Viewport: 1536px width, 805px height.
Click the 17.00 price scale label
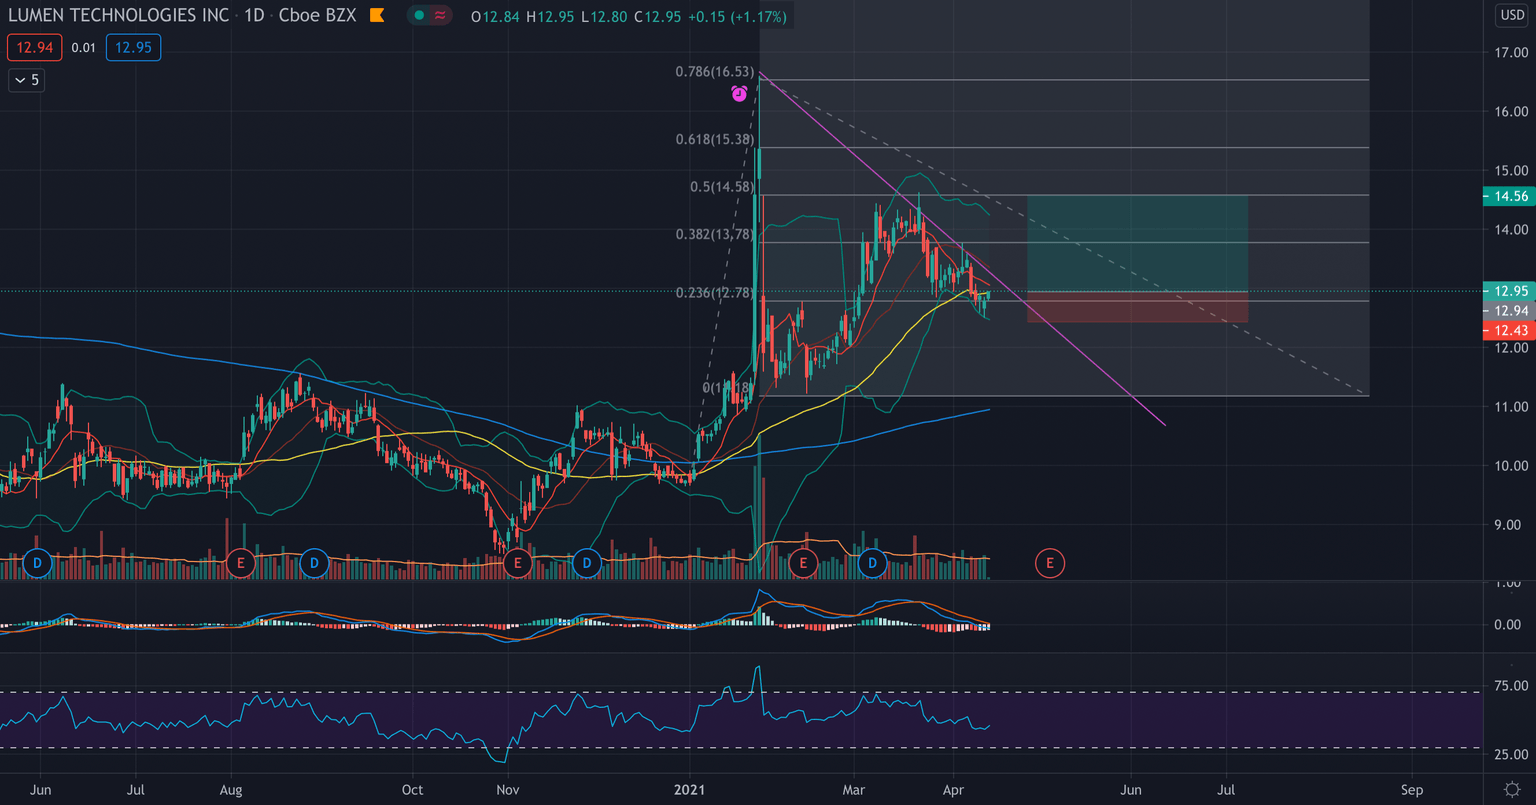(x=1510, y=52)
